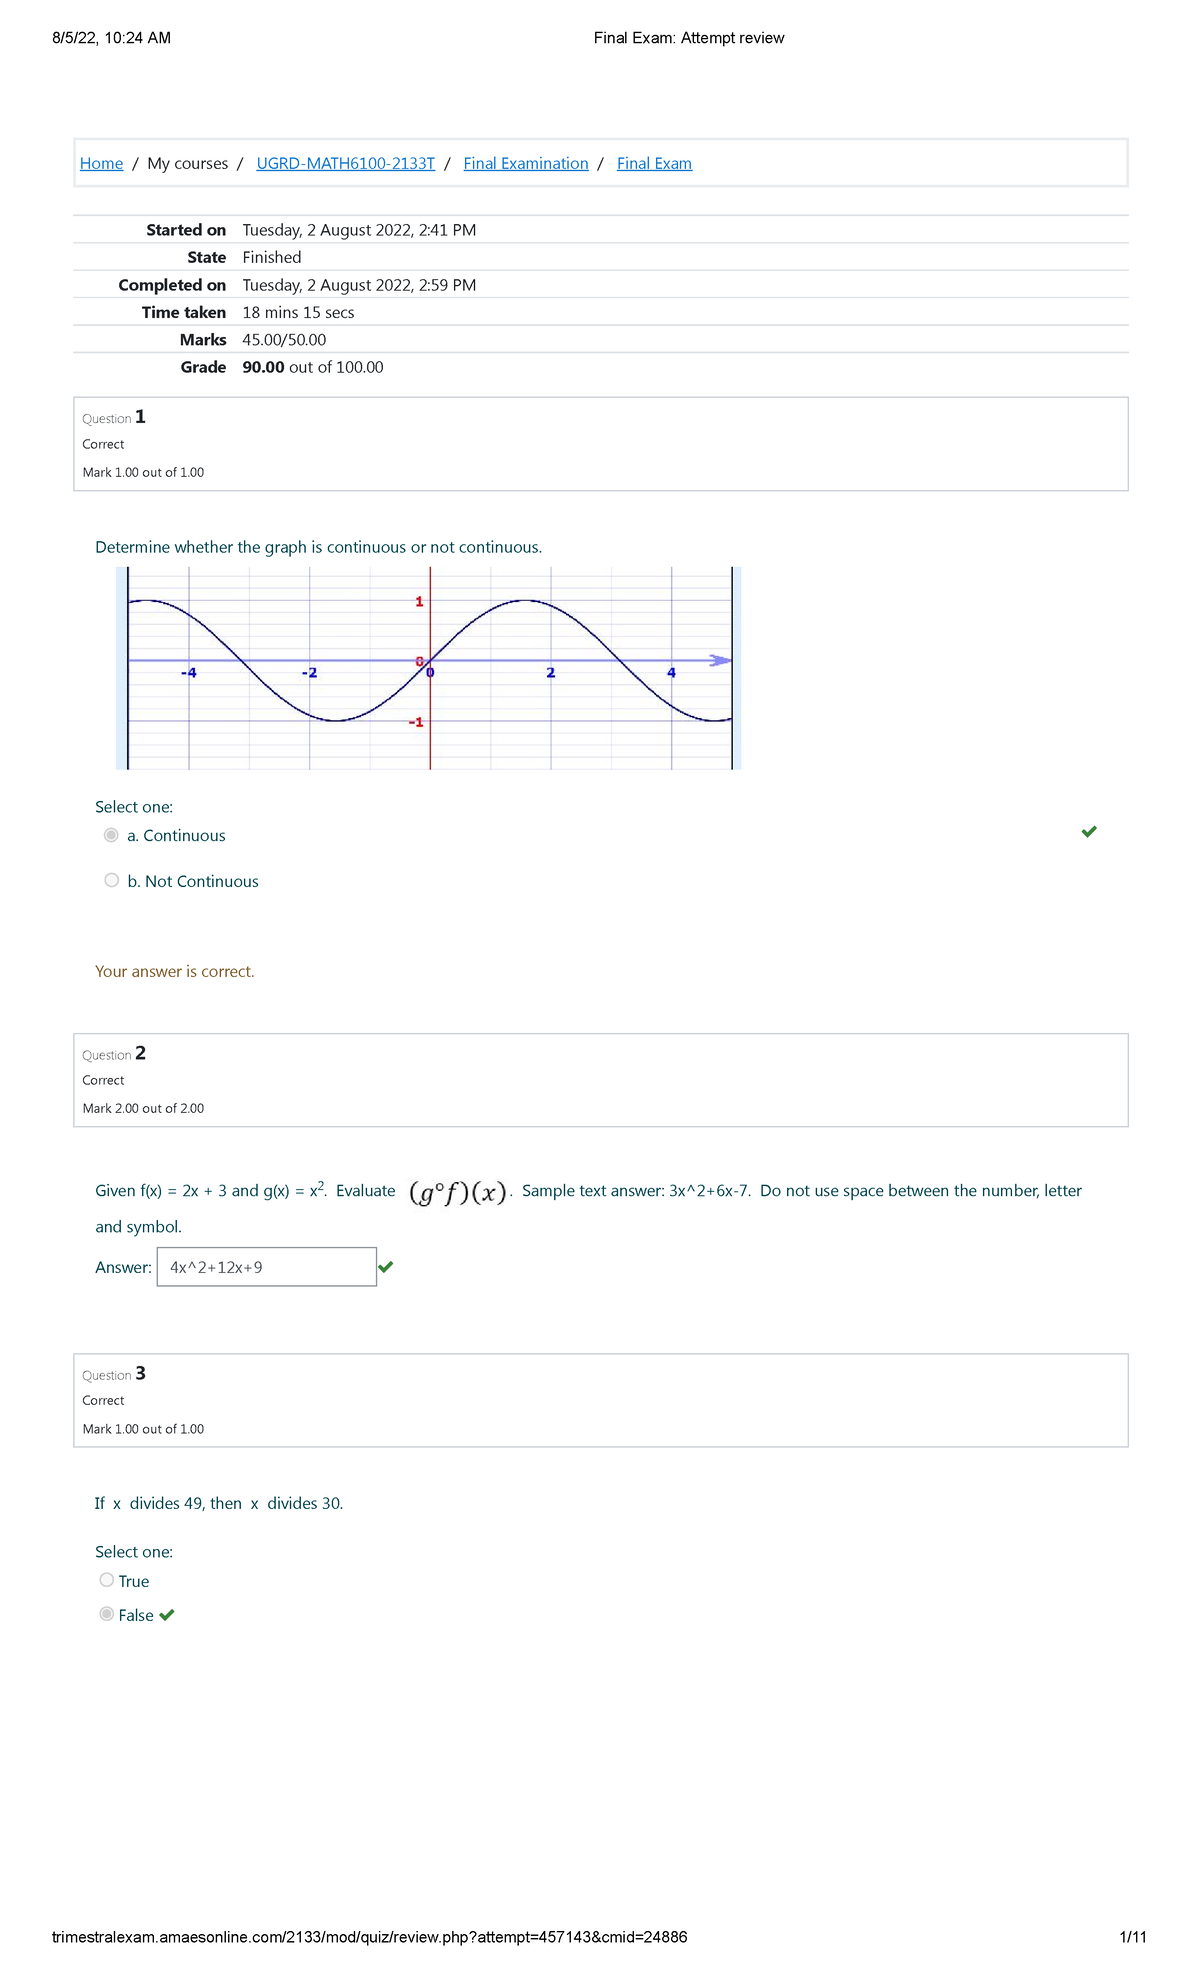Select the 'b. Not Continuous' radio button
The height and width of the screenshot is (1976, 1200).
(111, 879)
